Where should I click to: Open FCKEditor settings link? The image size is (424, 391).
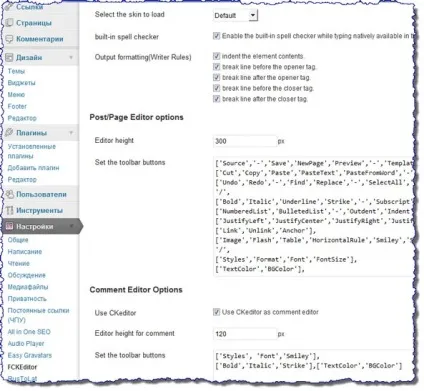pos(22,367)
